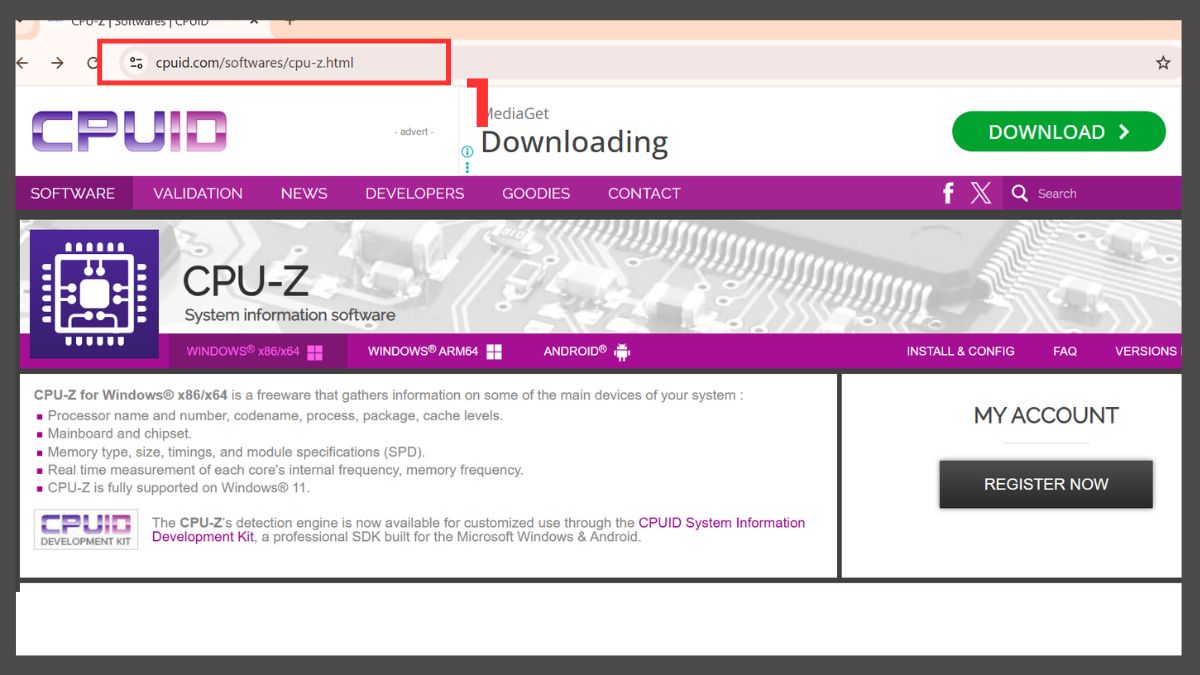
Task: Click the browser back arrow
Action: coord(21,63)
